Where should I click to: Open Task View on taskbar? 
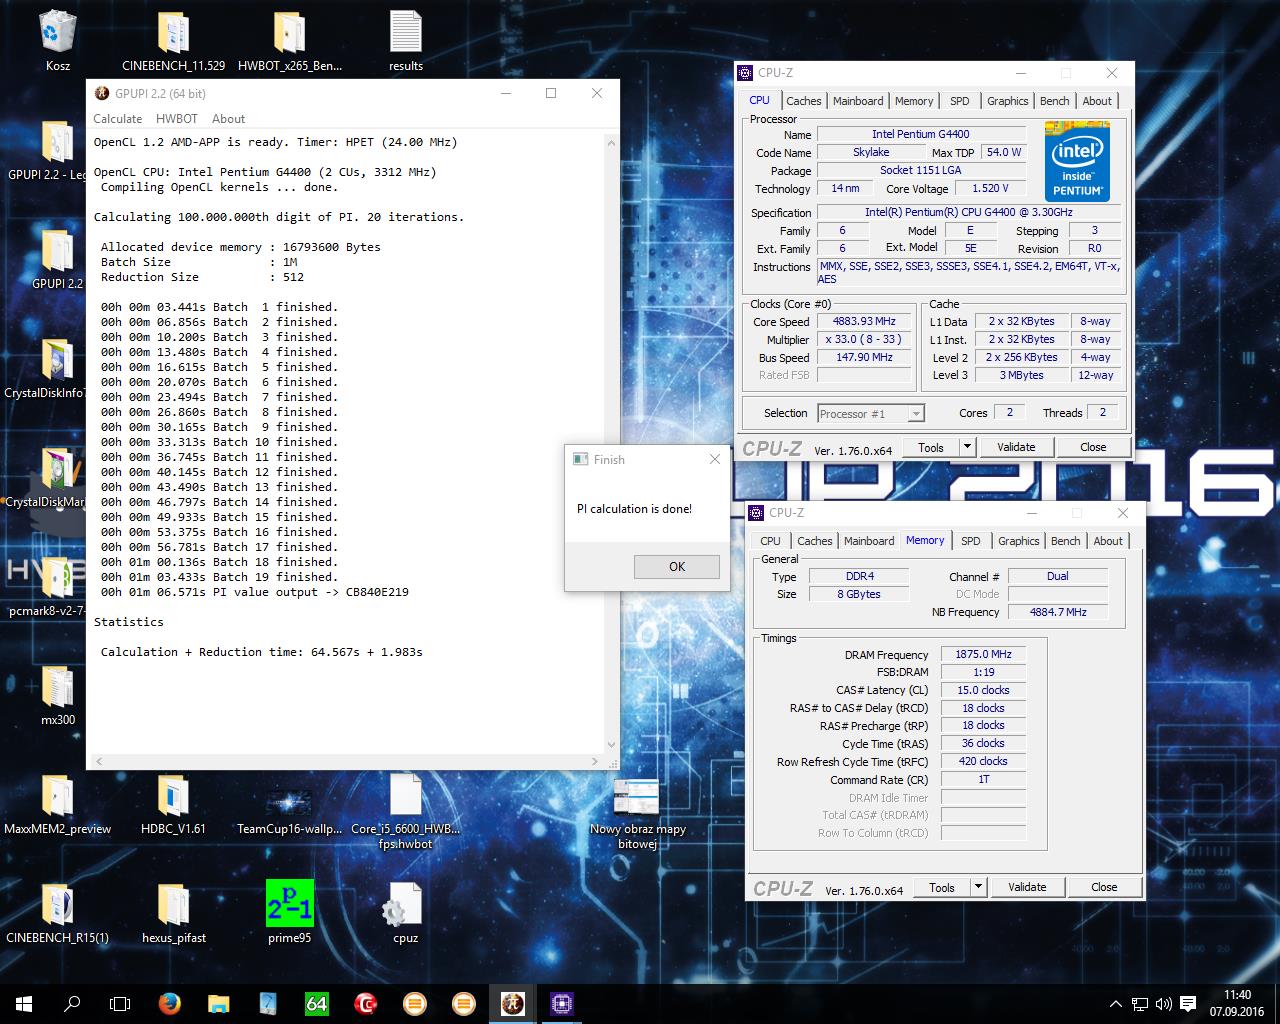tap(120, 1003)
